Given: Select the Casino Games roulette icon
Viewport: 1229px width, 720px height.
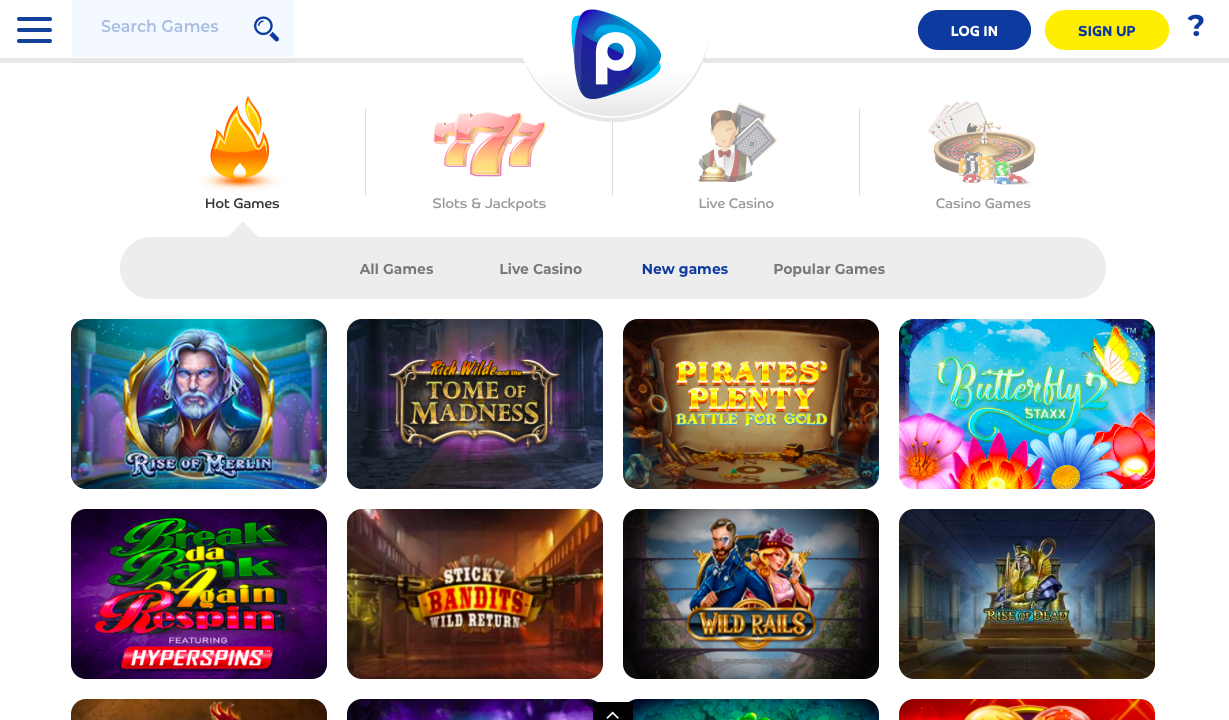Looking at the screenshot, I should [x=983, y=144].
